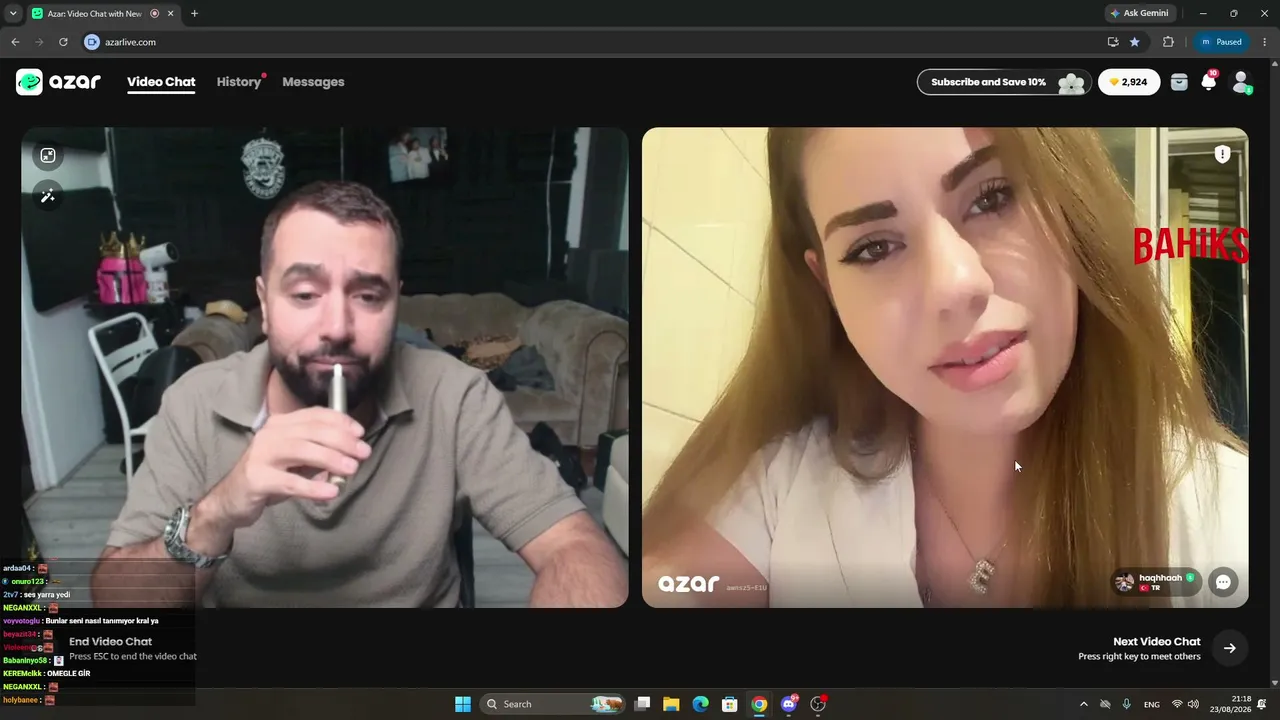Report the matched user via exclamation icon
This screenshot has width=1280, height=720.
pos(1222,154)
